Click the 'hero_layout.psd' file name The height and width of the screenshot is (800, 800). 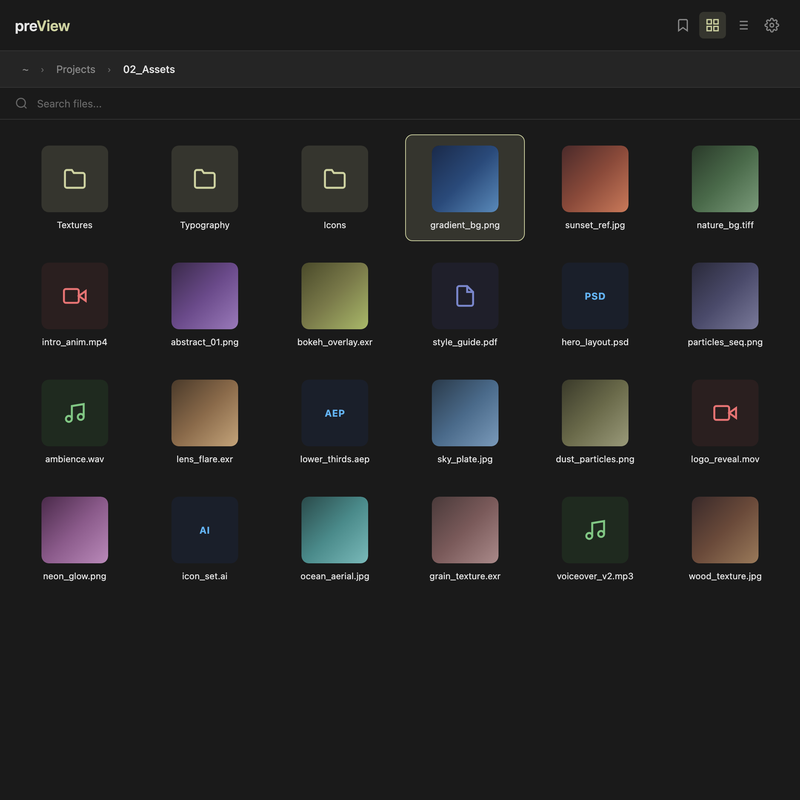tap(595, 342)
